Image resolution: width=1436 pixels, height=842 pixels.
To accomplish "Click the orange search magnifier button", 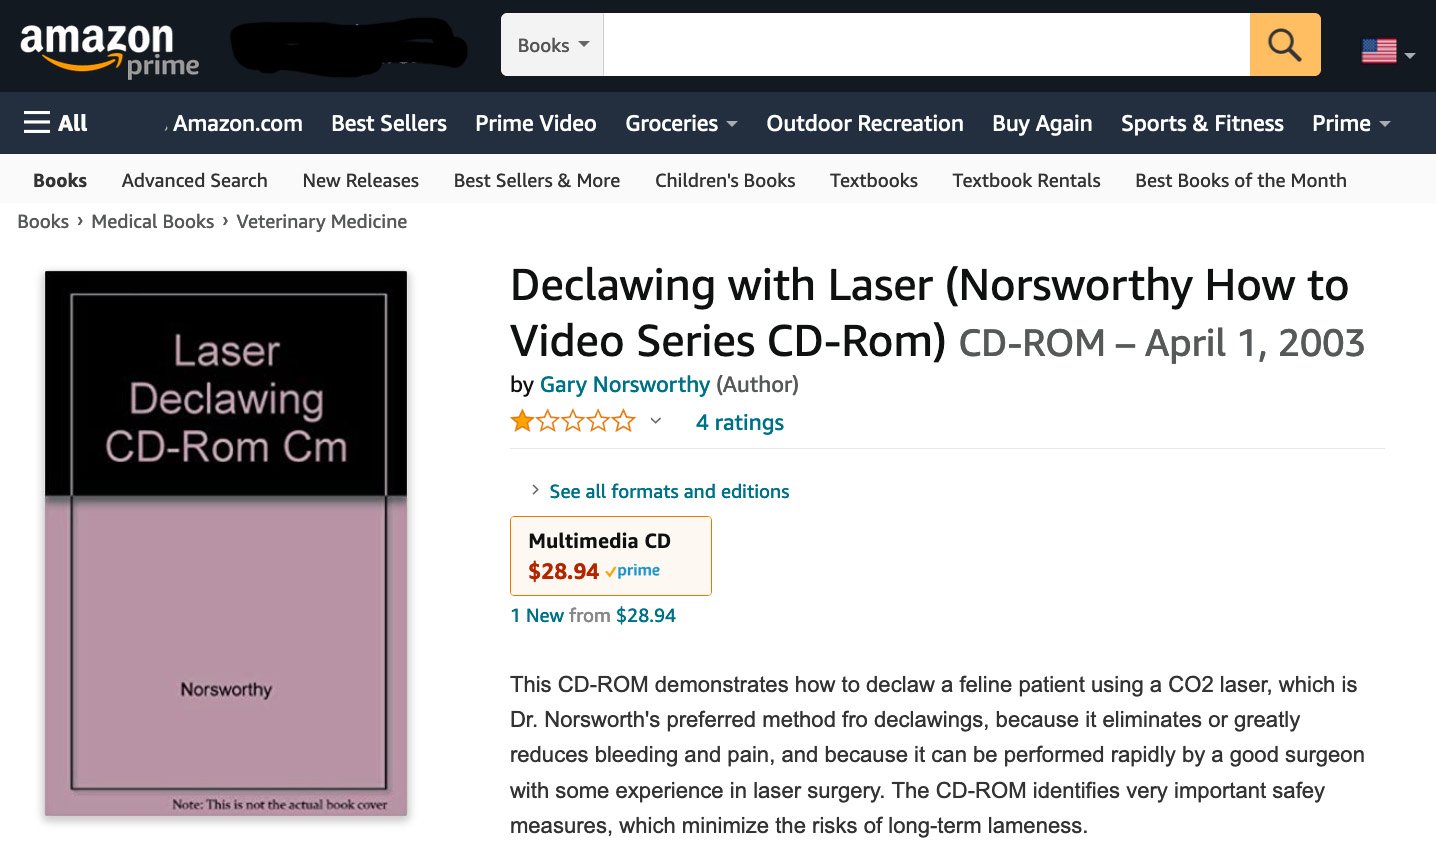I will 1285,45.
